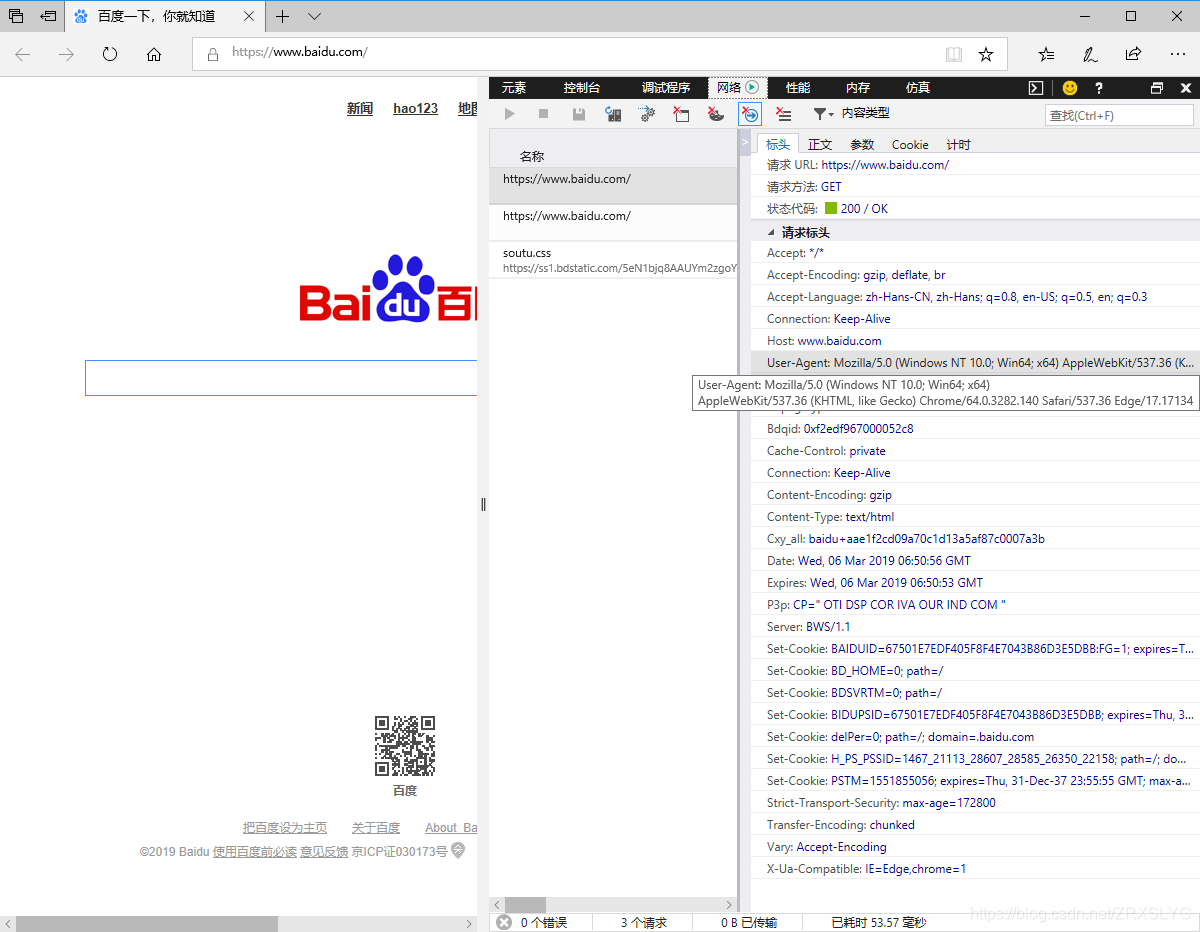Add notes with pen icon
The image size is (1200, 932).
pos(1090,54)
